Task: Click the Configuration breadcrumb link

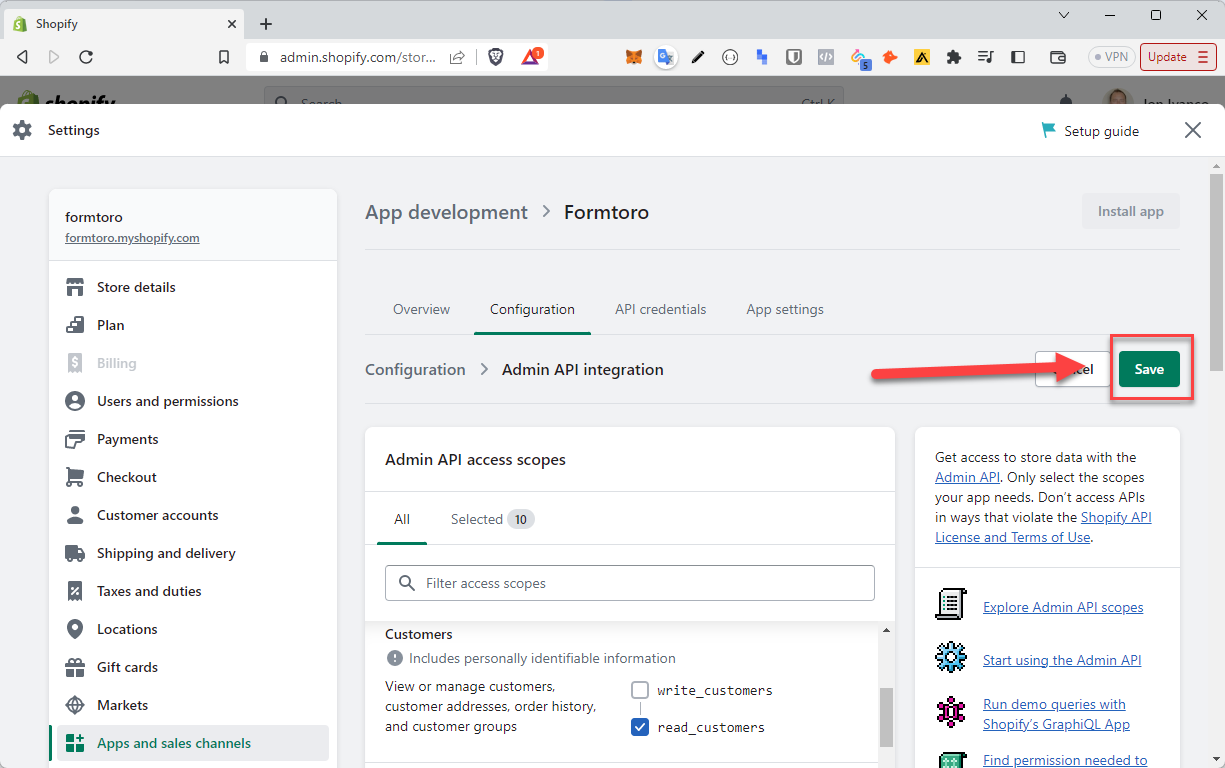Action: pyautogui.click(x=415, y=369)
